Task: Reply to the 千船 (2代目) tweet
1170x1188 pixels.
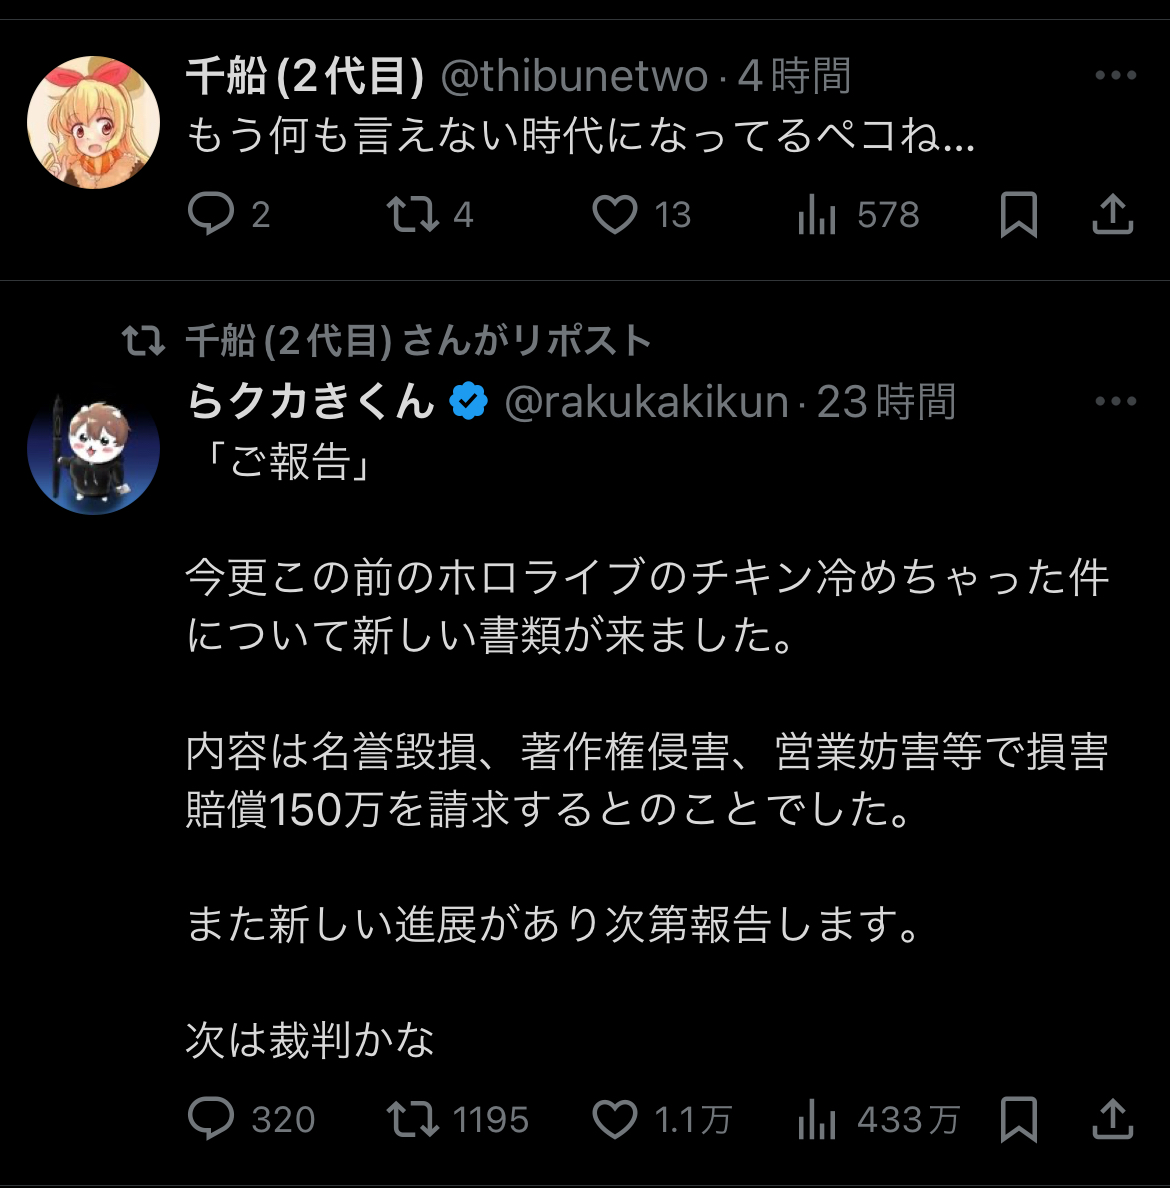Action: coord(211,214)
